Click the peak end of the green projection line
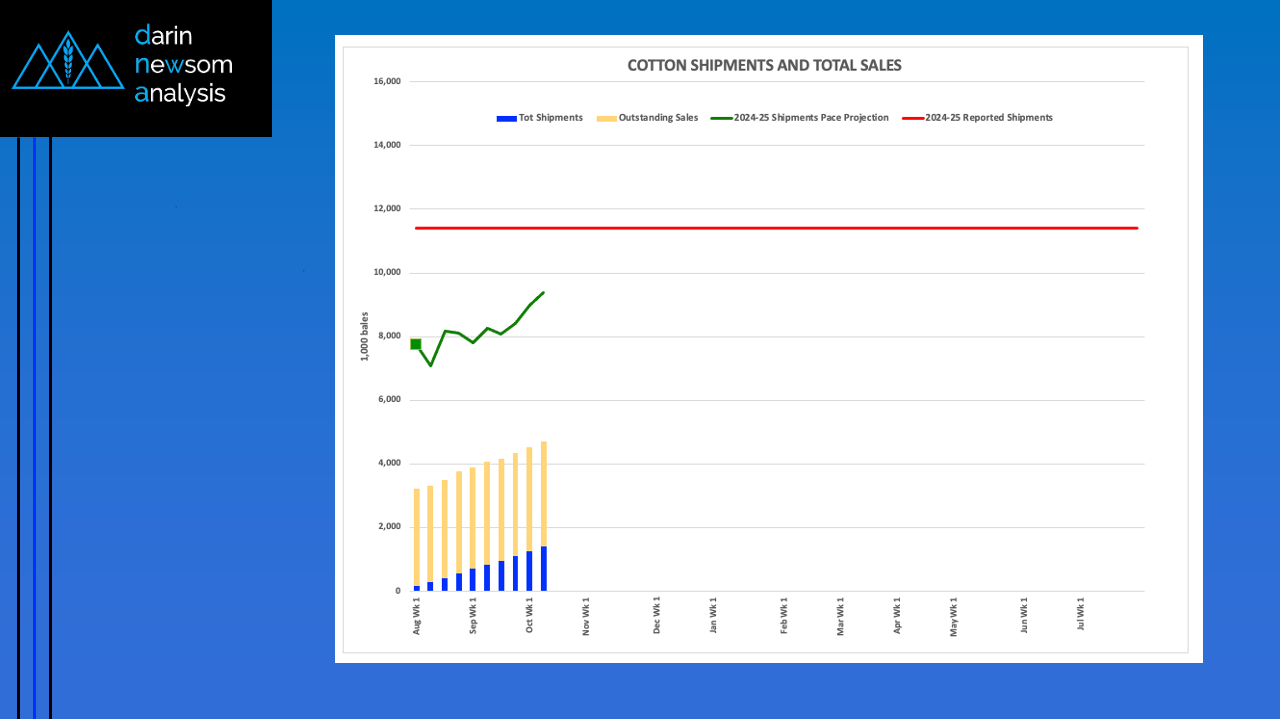This screenshot has height=719, width=1280. point(543,292)
